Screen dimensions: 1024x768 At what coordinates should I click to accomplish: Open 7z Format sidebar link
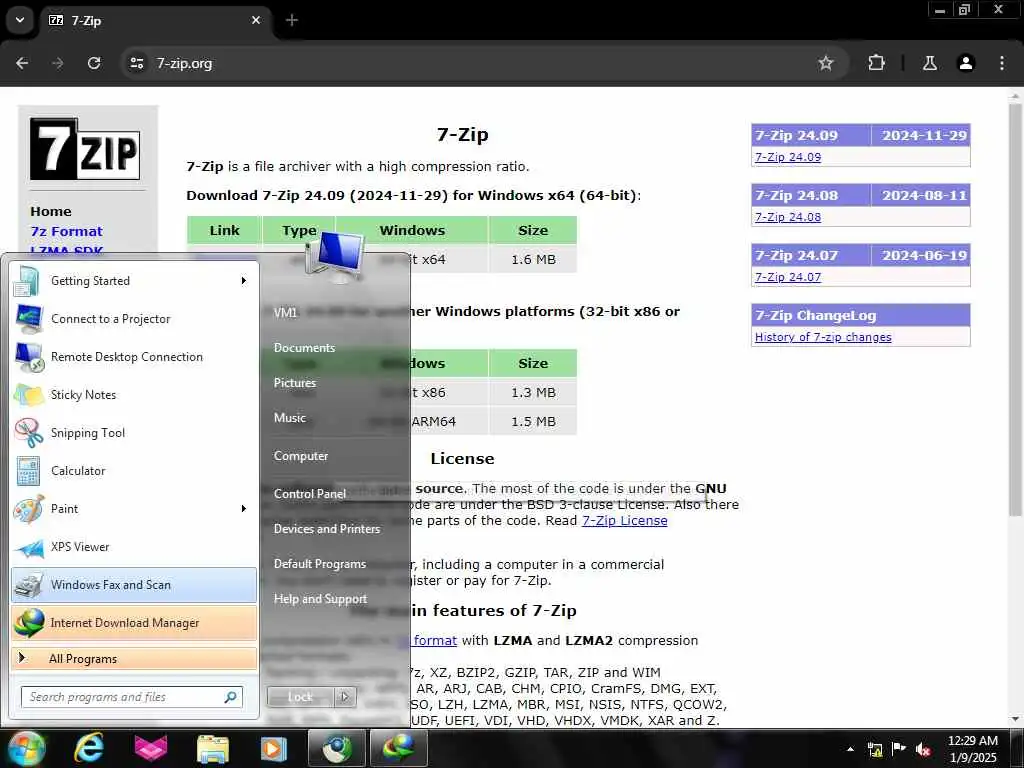click(x=67, y=231)
